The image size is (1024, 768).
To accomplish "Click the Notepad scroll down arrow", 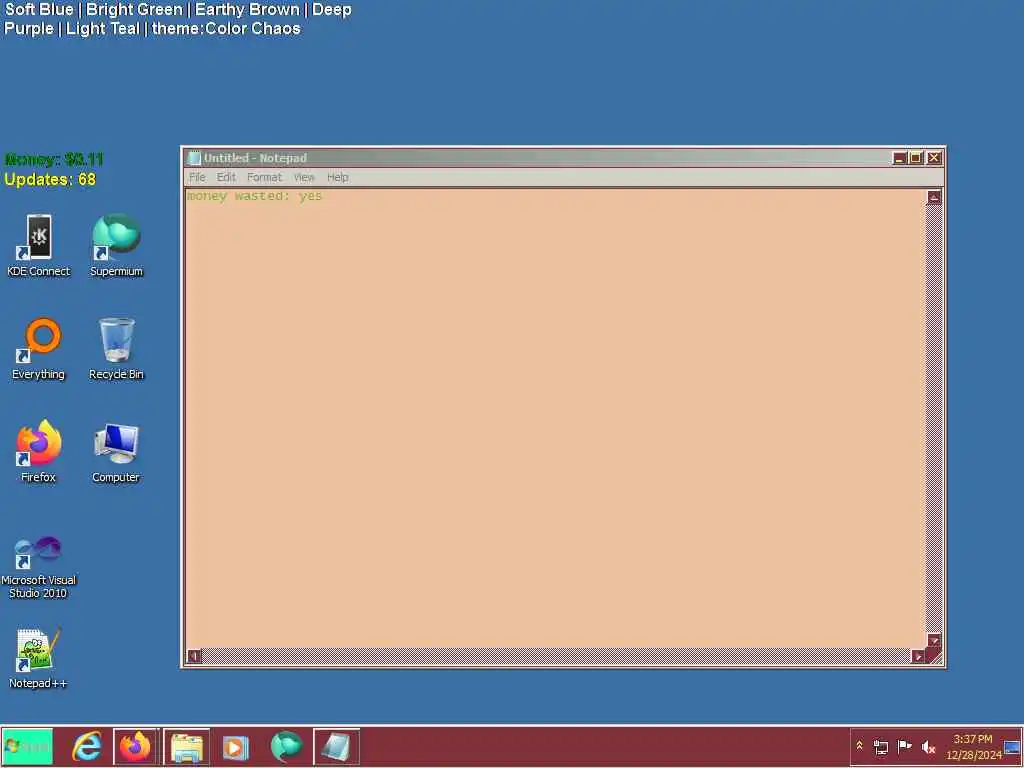I will pyautogui.click(x=934, y=640).
